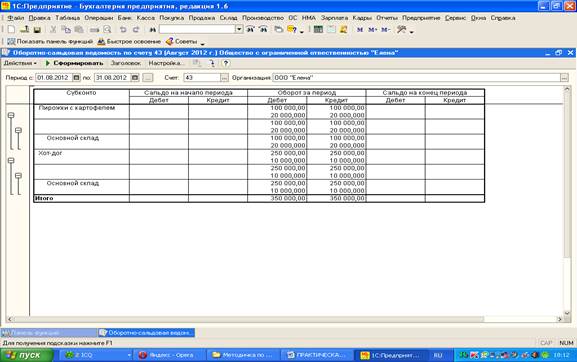Screen dimensions: 577x362
Task: Switch to the Opera taskbar item
Action: coord(171,355)
